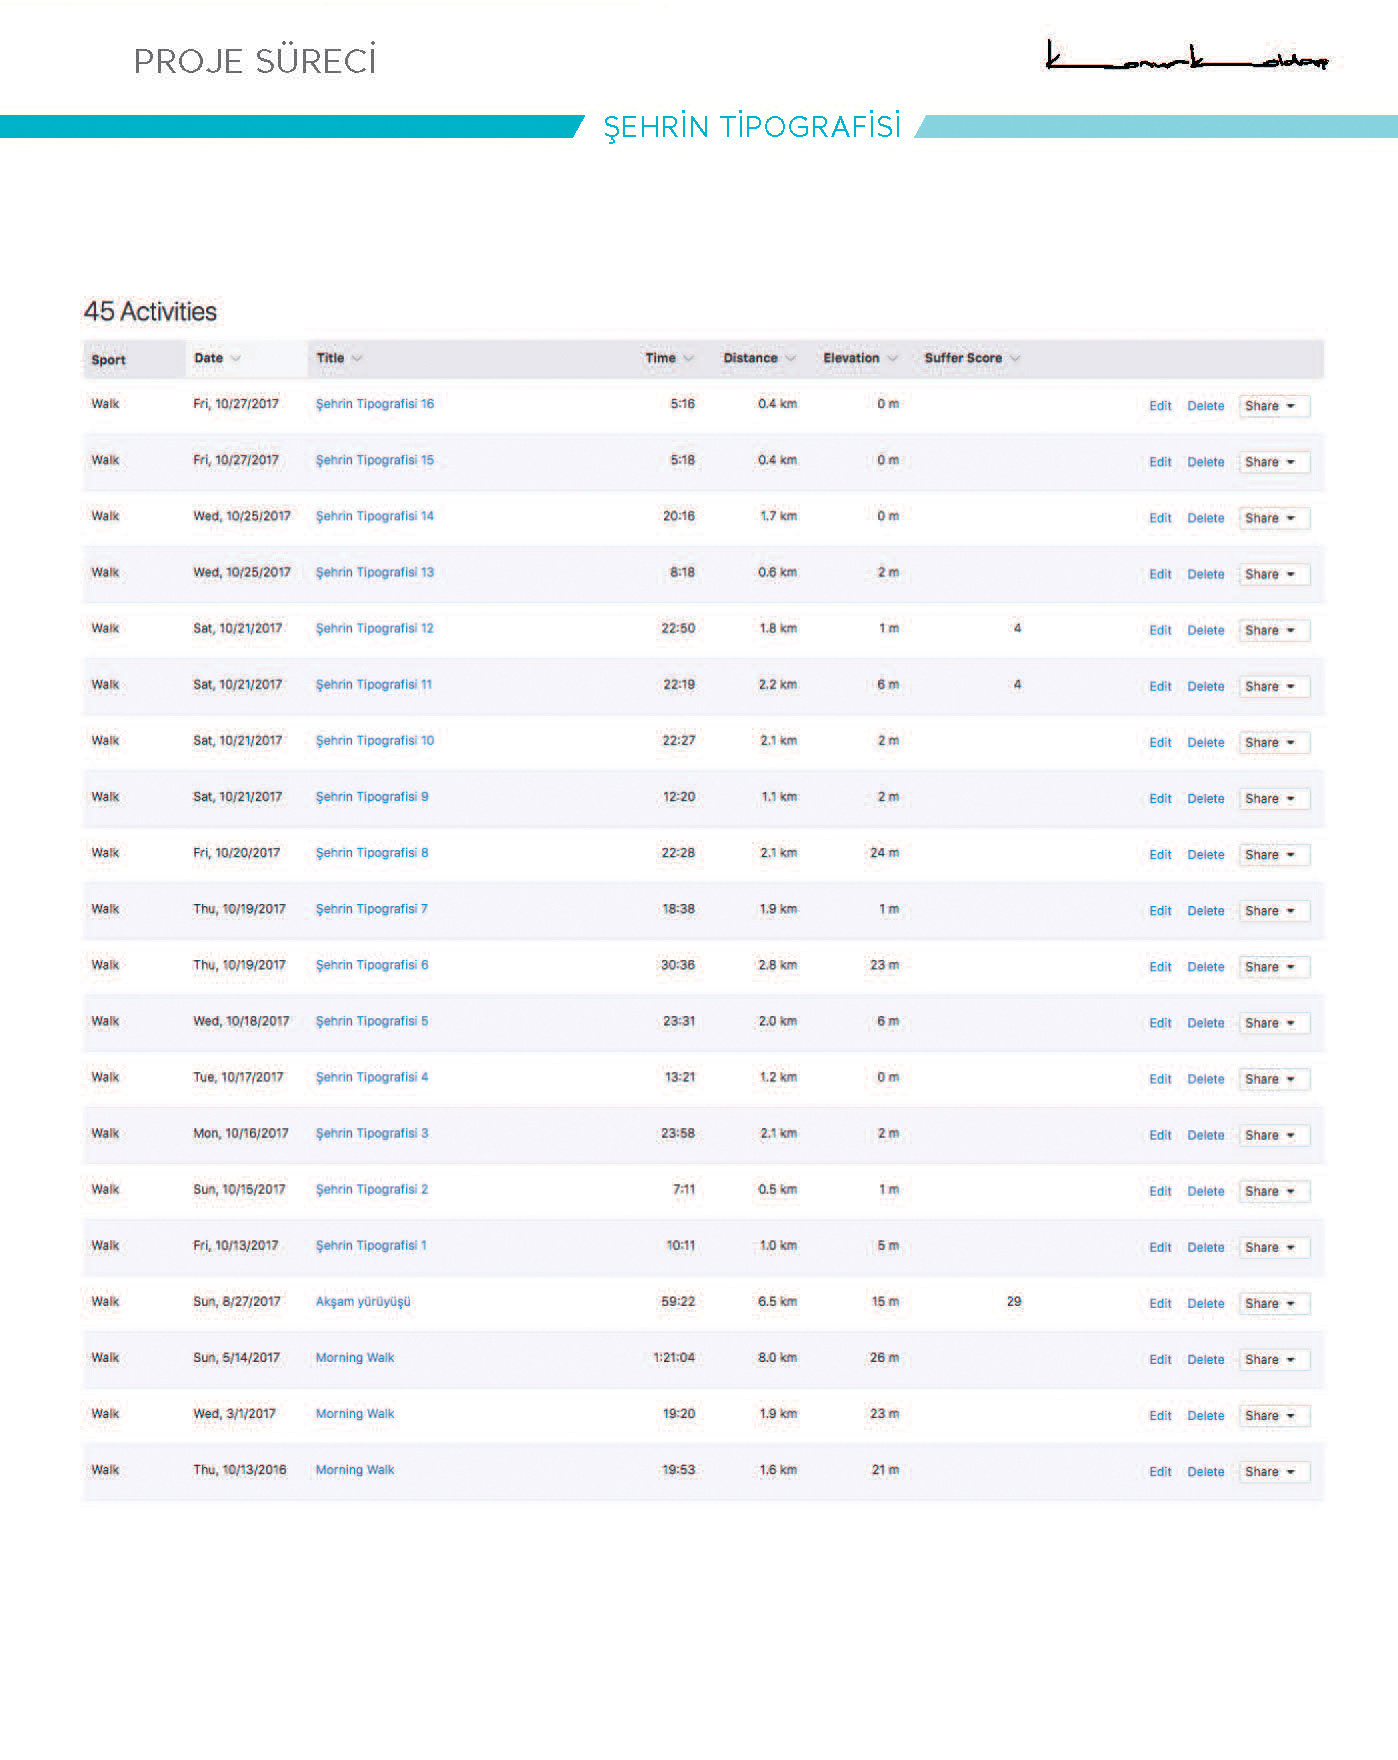Viewport: 1398px width, 1760px height.
Task: Open Akşam yürüyüşü activity
Action: click(x=363, y=1301)
